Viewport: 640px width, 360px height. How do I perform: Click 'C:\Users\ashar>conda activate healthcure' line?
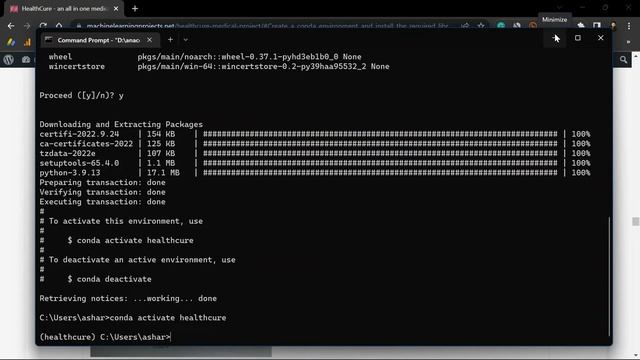coord(133,318)
